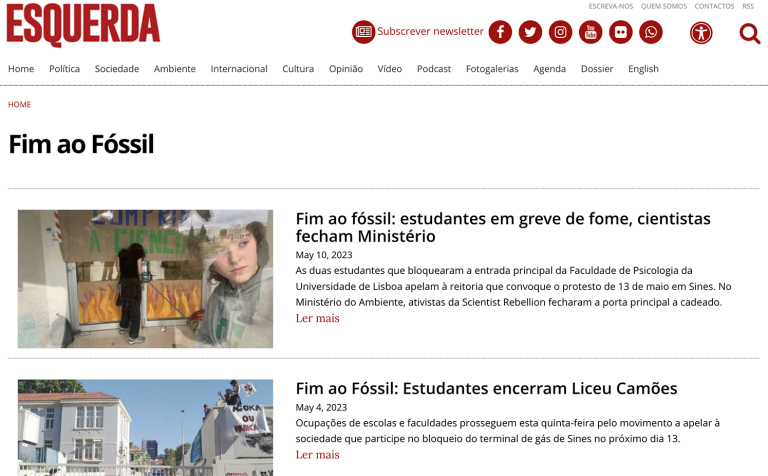Click the HOME breadcrumb link
768x476 pixels.
[20, 104]
